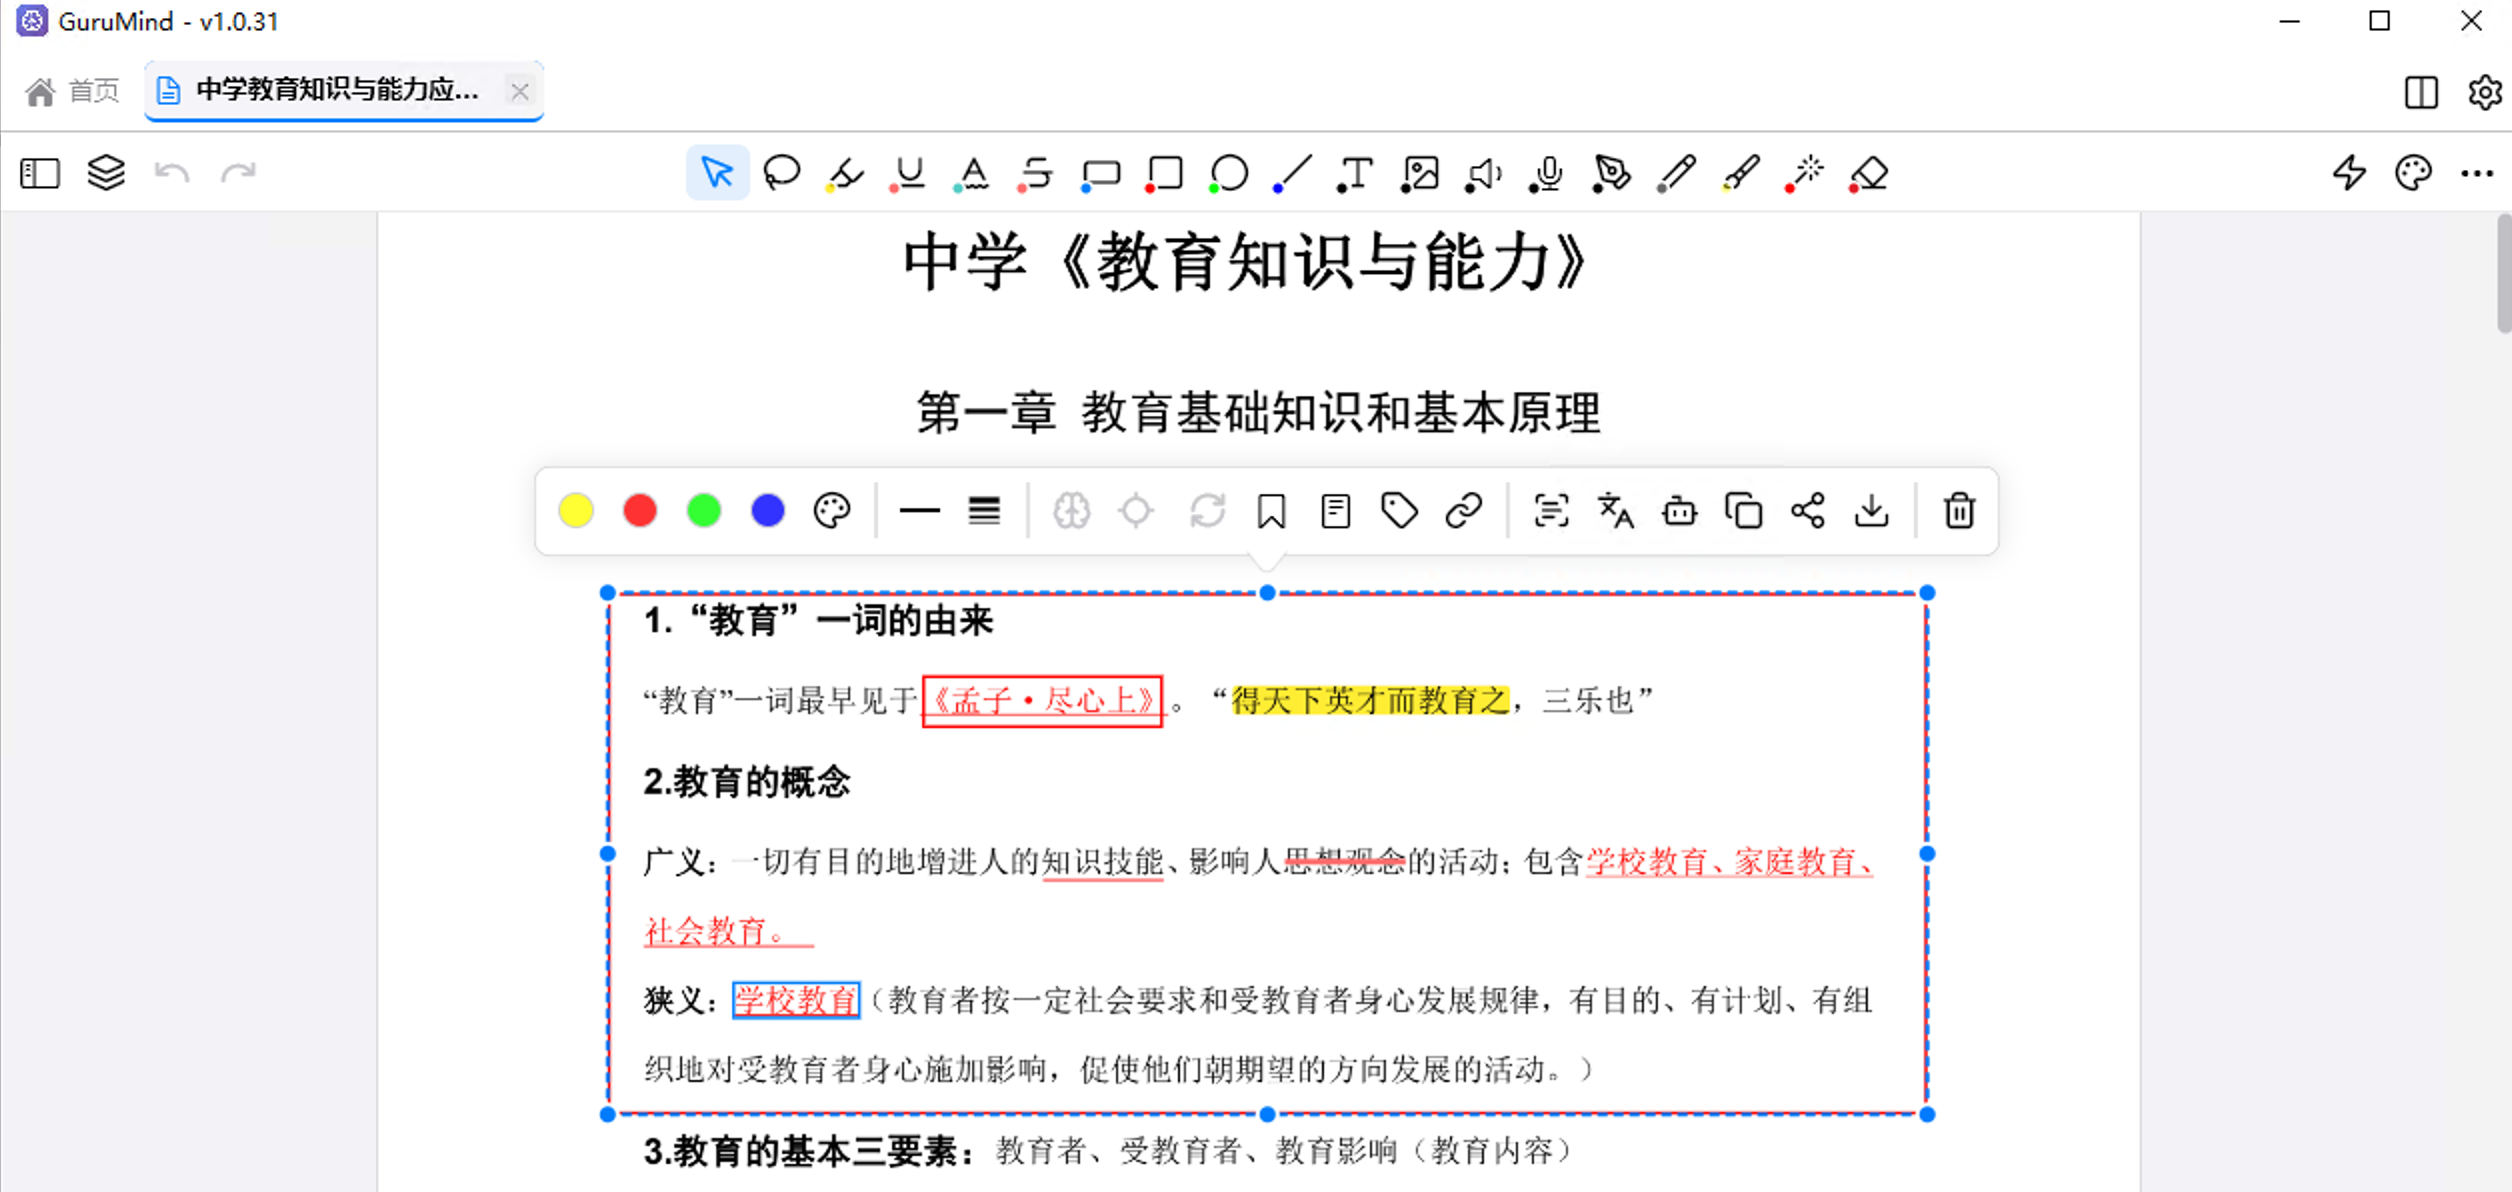Image resolution: width=2512 pixels, height=1192 pixels.
Task: Choose the wavy underline tool
Action: 972,173
